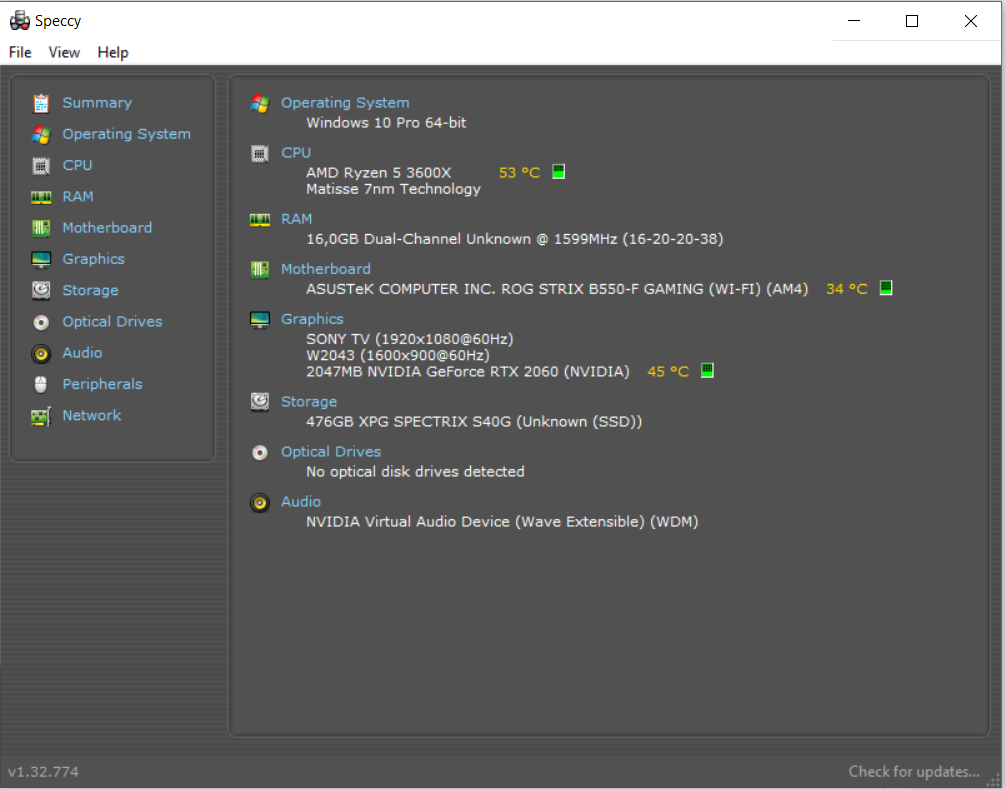Viewport: 1006px width, 789px height.
Task: Click the CPU chip icon in sidebar
Action: click(x=41, y=166)
